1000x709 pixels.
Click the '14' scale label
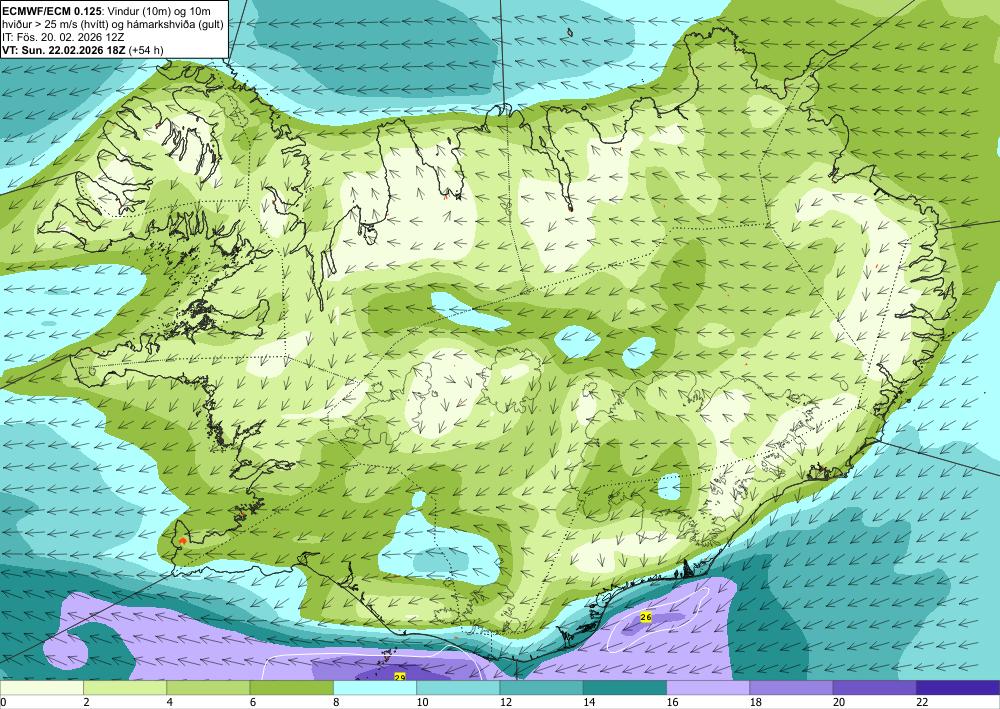coord(589,703)
